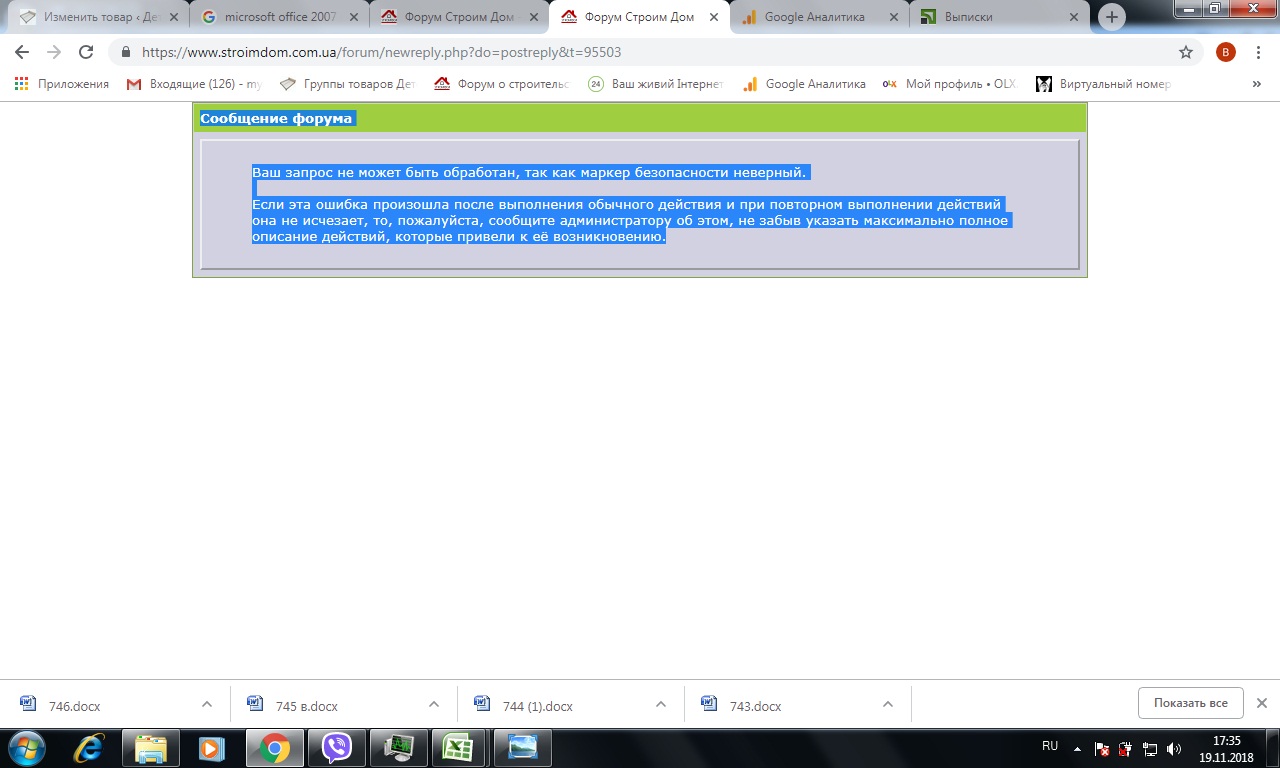Go back to the previous page
The image size is (1280, 768).
click(x=22, y=52)
